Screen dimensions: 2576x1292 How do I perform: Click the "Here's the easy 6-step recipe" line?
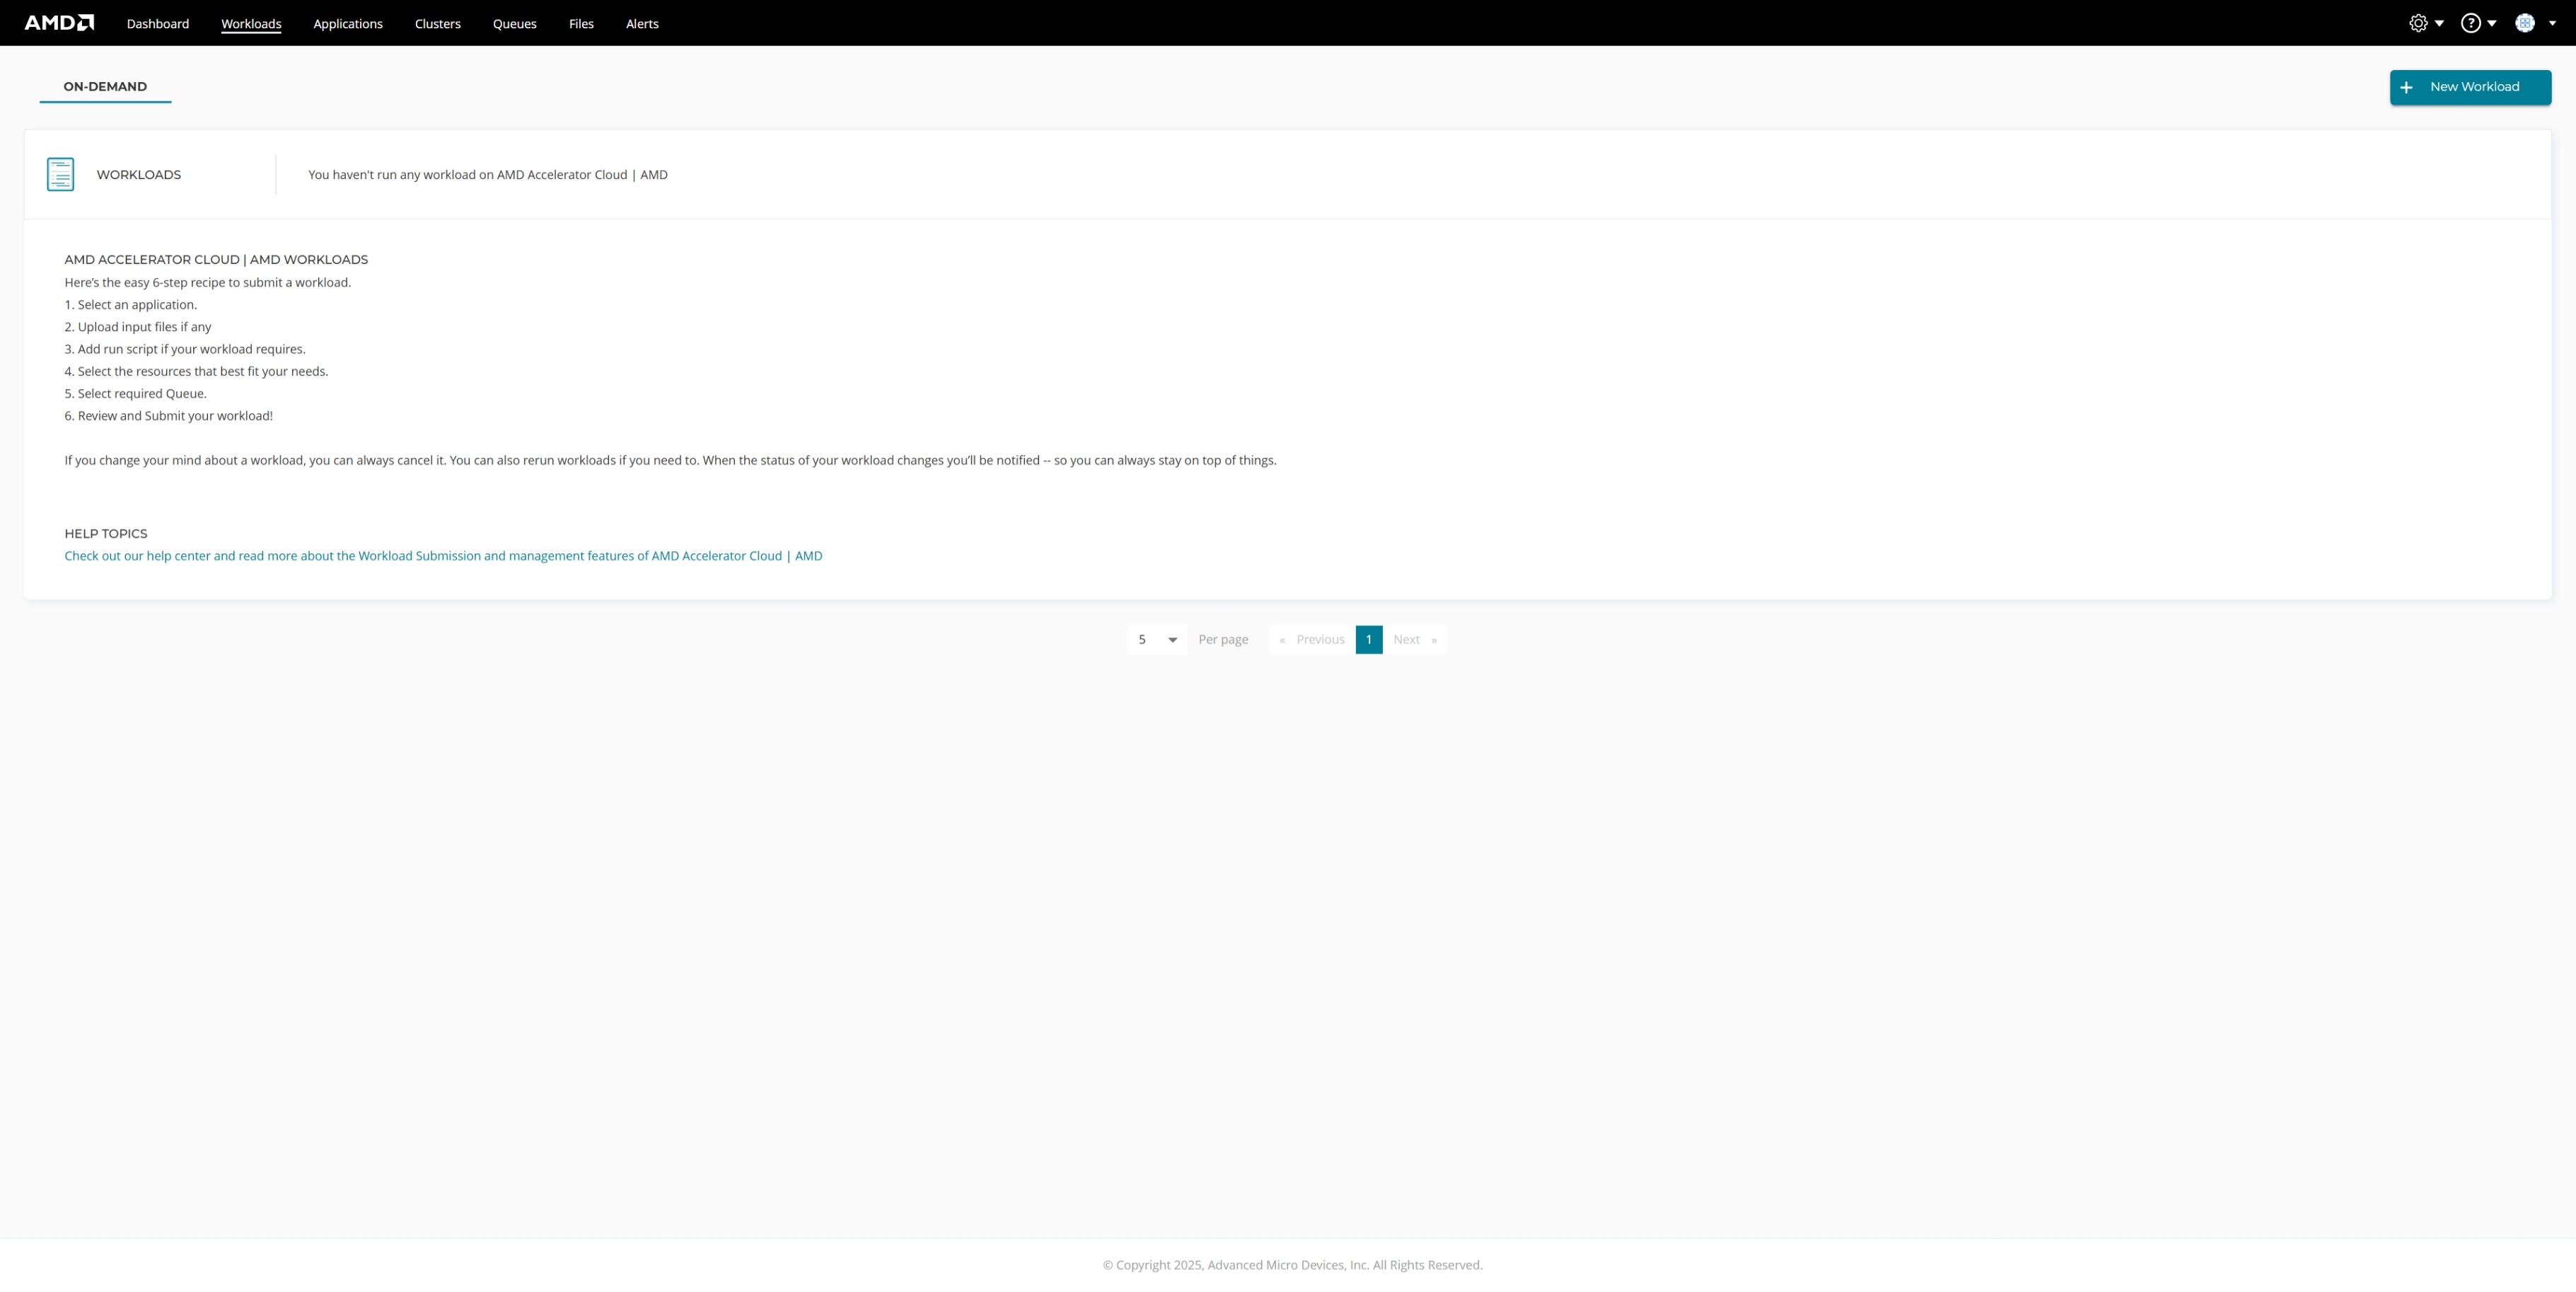[208, 283]
